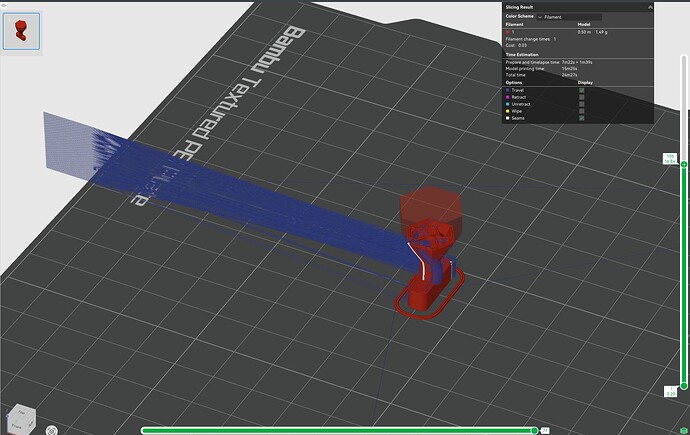This screenshot has height=435, width=690.
Task: Click the horizontal slider value label 77
Action: pos(545,431)
